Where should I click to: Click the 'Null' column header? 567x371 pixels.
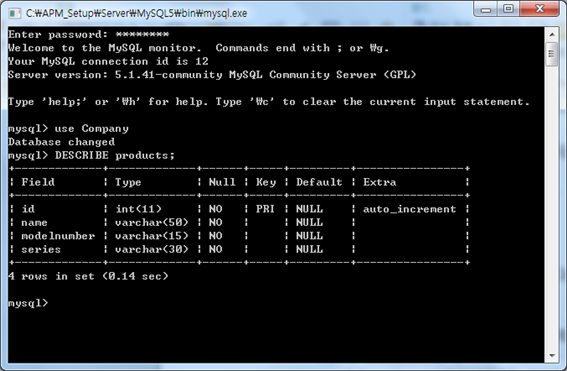point(222,182)
